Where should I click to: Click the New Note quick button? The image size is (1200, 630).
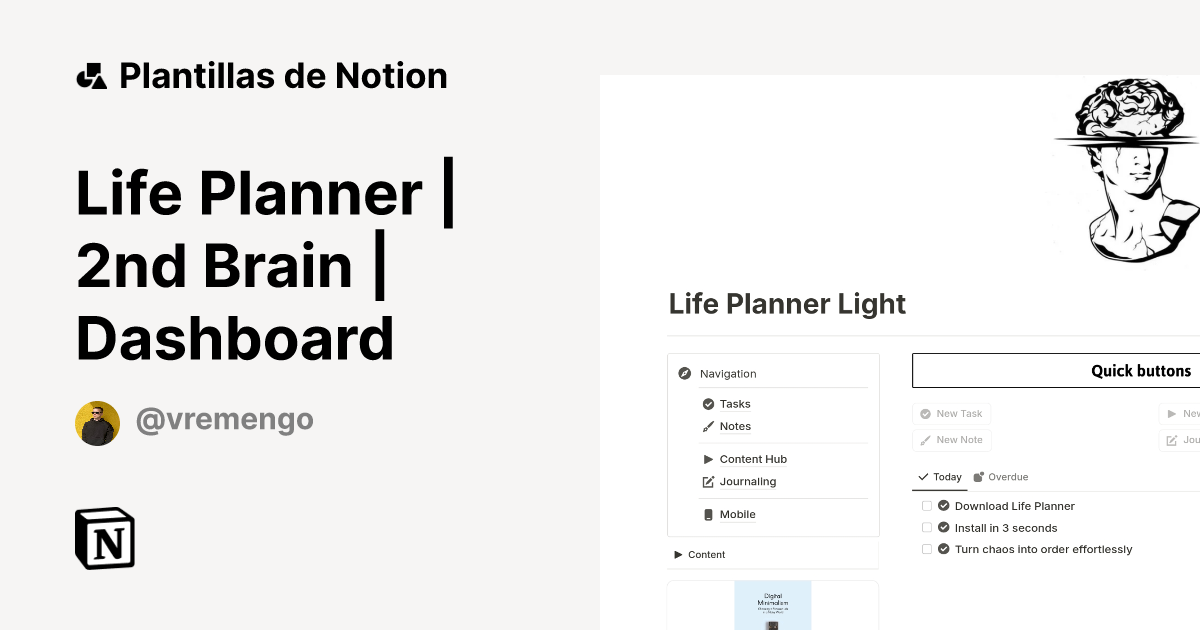pos(951,439)
